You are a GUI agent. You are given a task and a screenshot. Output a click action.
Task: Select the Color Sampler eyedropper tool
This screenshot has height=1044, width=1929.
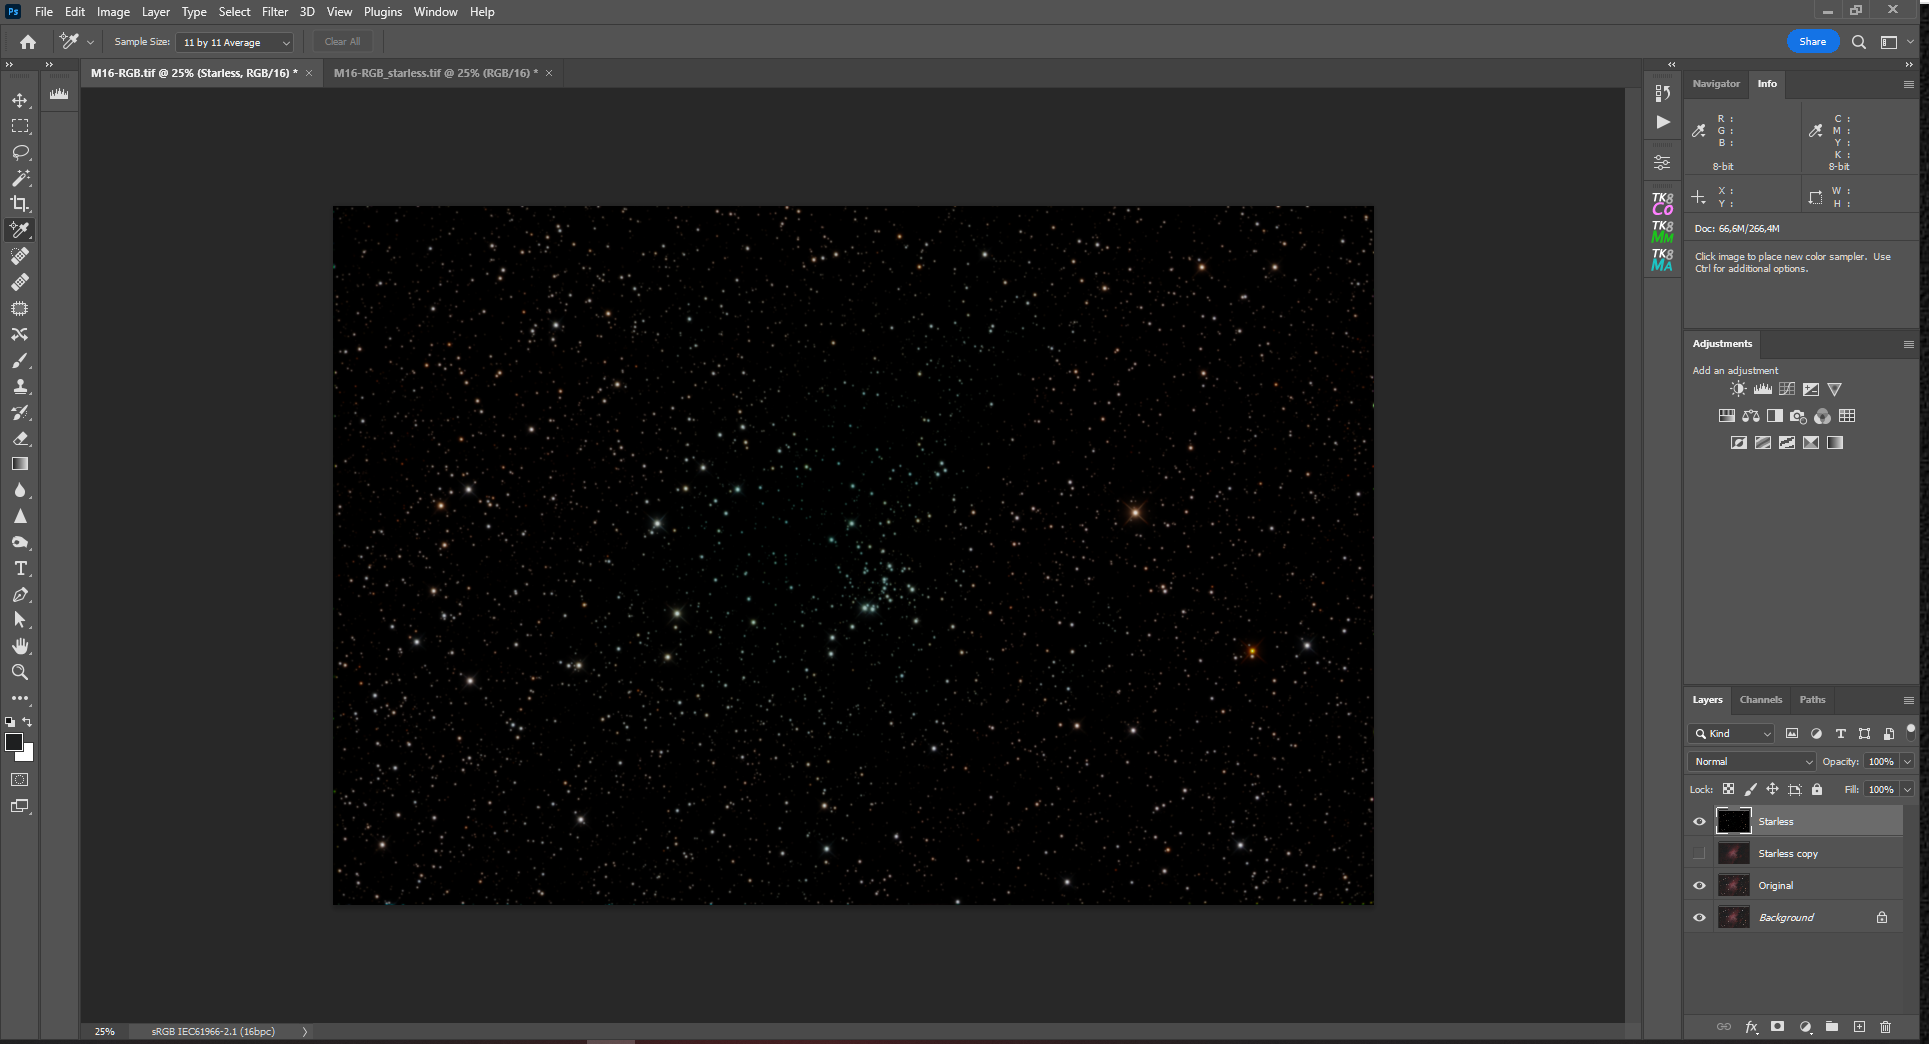[x=20, y=230]
